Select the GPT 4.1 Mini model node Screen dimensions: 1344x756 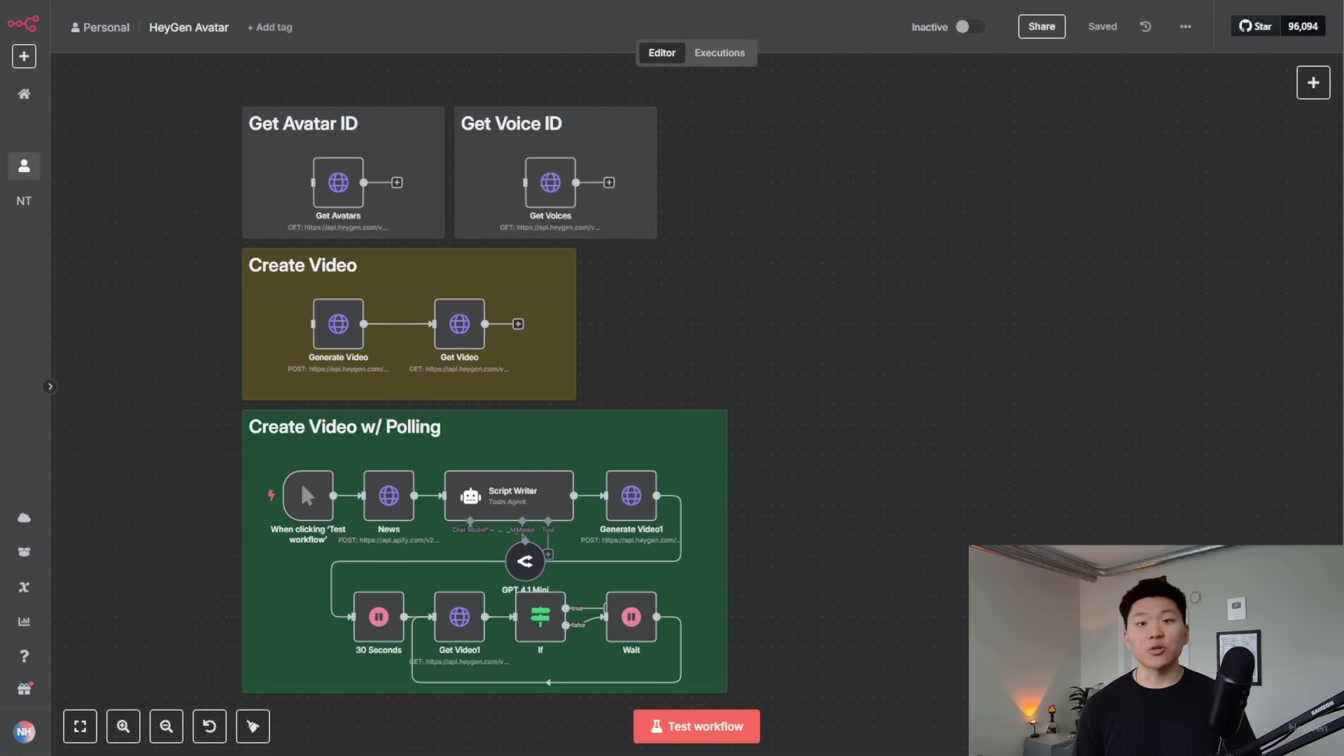pyautogui.click(x=525, y=562)
